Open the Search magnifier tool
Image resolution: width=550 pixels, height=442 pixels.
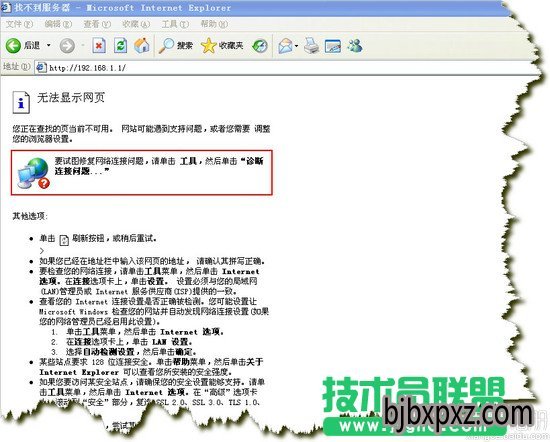click(x=166, y=46)
